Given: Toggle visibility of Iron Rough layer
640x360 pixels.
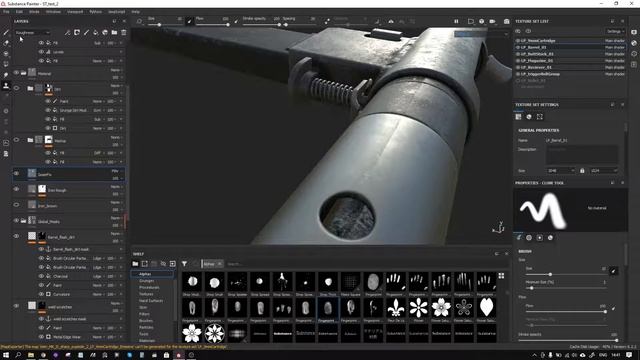Looking at the screenshot, I should pos(16,189).
